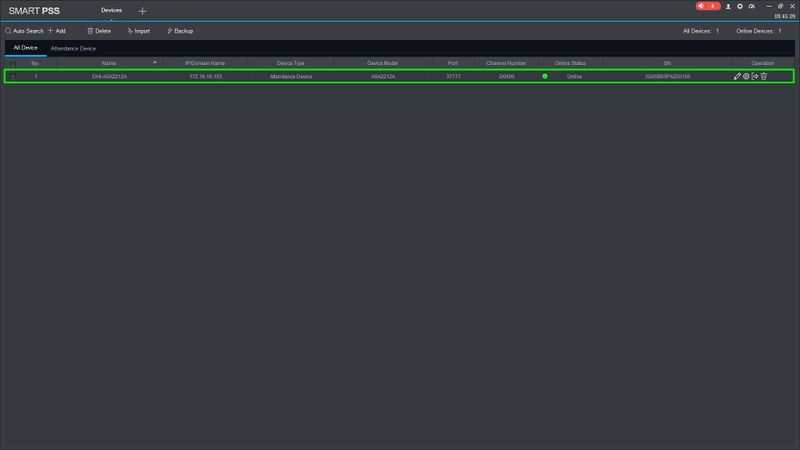Close the SmartPSS window
The width and height of the screenshot is (800, 450).
coord(792,6)
